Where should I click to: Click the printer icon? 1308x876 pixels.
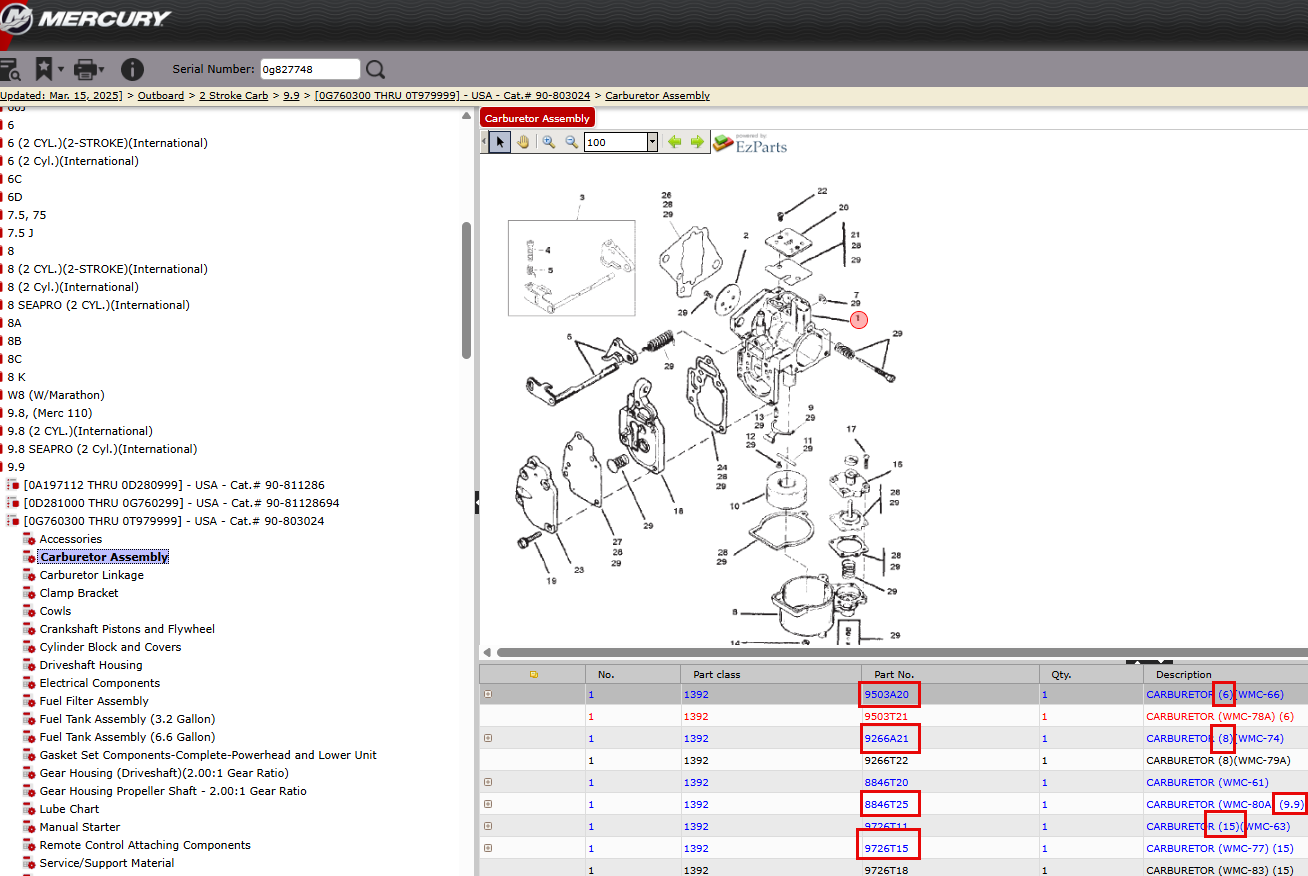coord(85,69)
